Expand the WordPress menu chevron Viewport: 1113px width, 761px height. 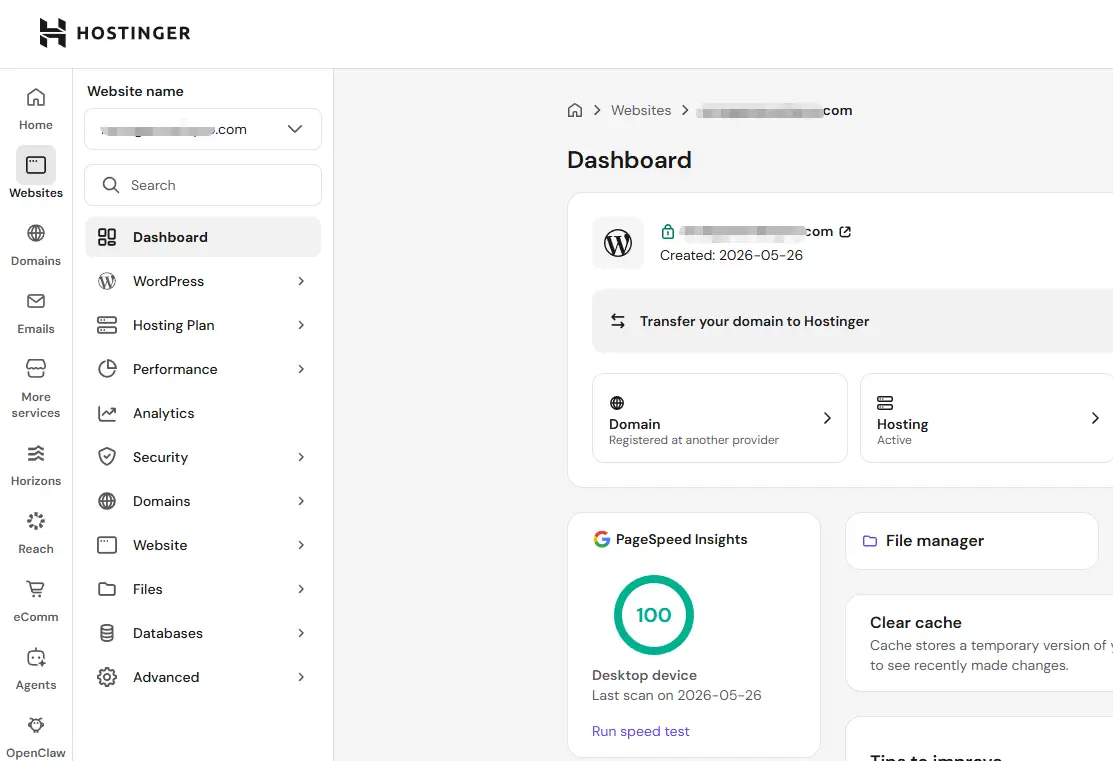(x=301, y=281)
